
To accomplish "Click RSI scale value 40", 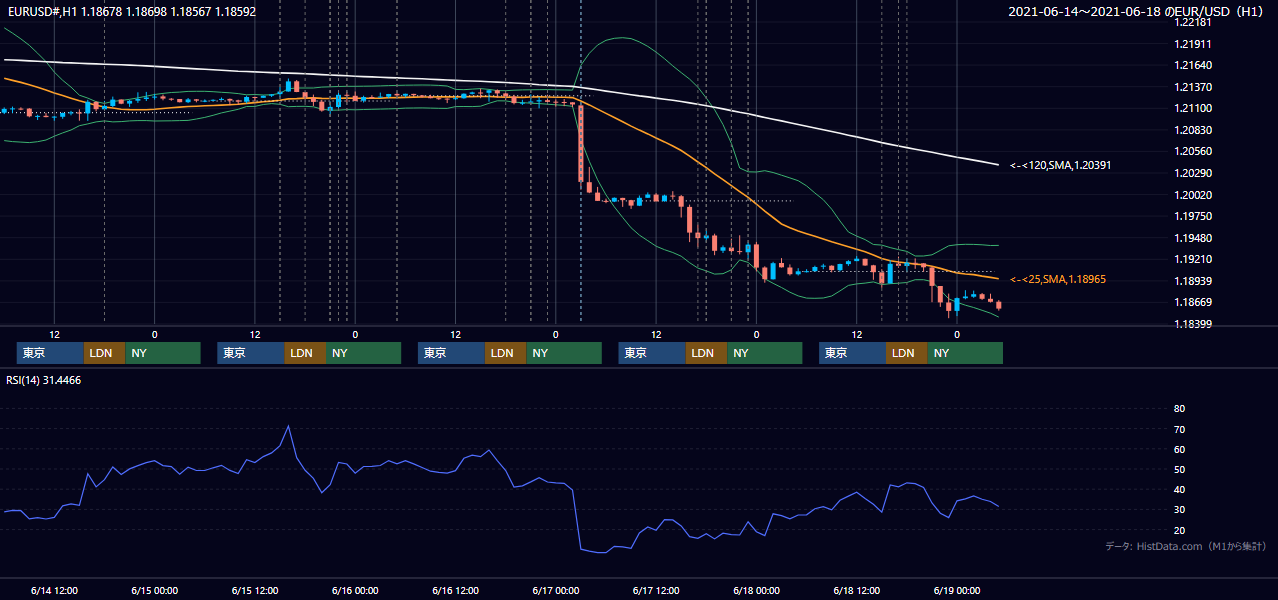I will pyautogui.click(x=1179, y=490).
